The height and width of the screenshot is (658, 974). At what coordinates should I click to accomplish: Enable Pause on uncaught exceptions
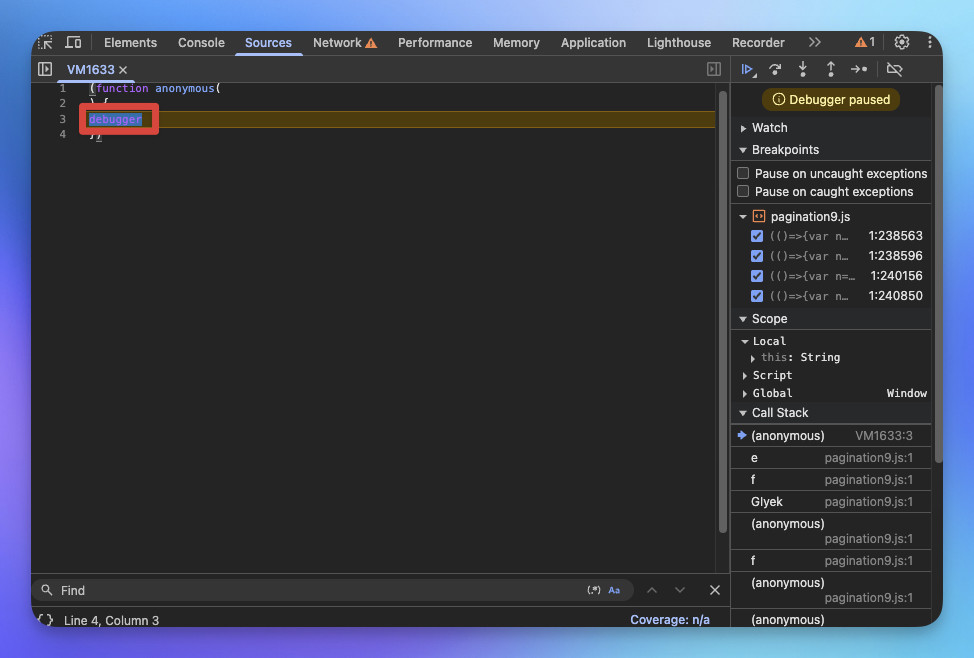coord(743,173)
